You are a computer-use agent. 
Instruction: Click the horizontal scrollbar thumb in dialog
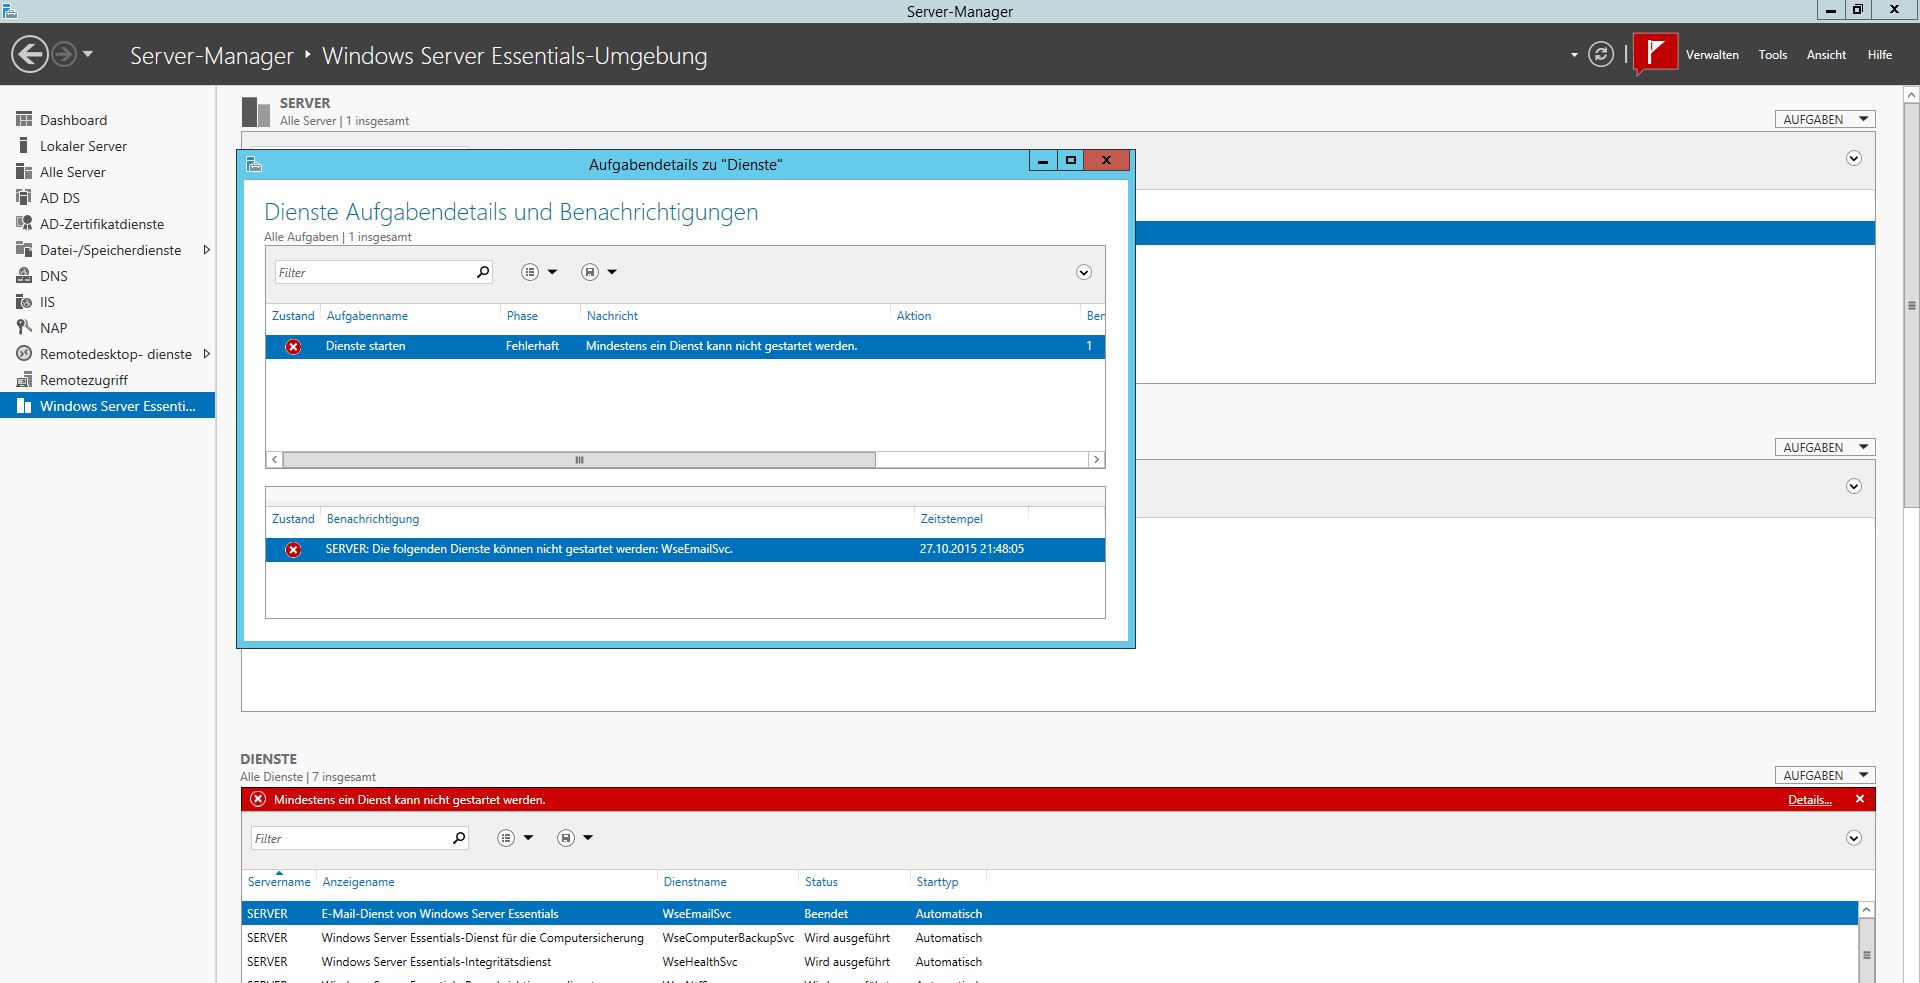pyautogui.click(x=579, y=460)
